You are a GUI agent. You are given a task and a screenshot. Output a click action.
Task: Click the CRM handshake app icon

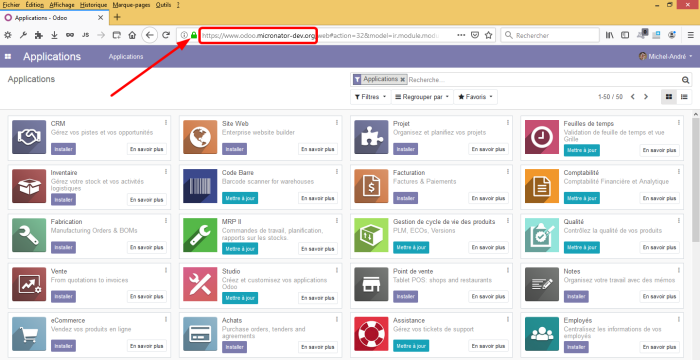(29, 137)
